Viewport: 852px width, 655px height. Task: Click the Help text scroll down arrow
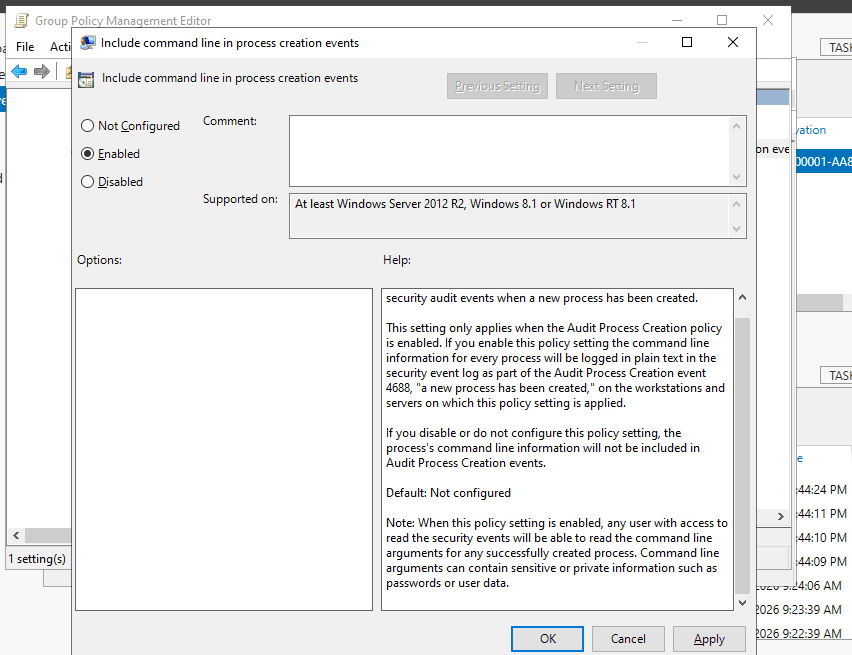742,603
